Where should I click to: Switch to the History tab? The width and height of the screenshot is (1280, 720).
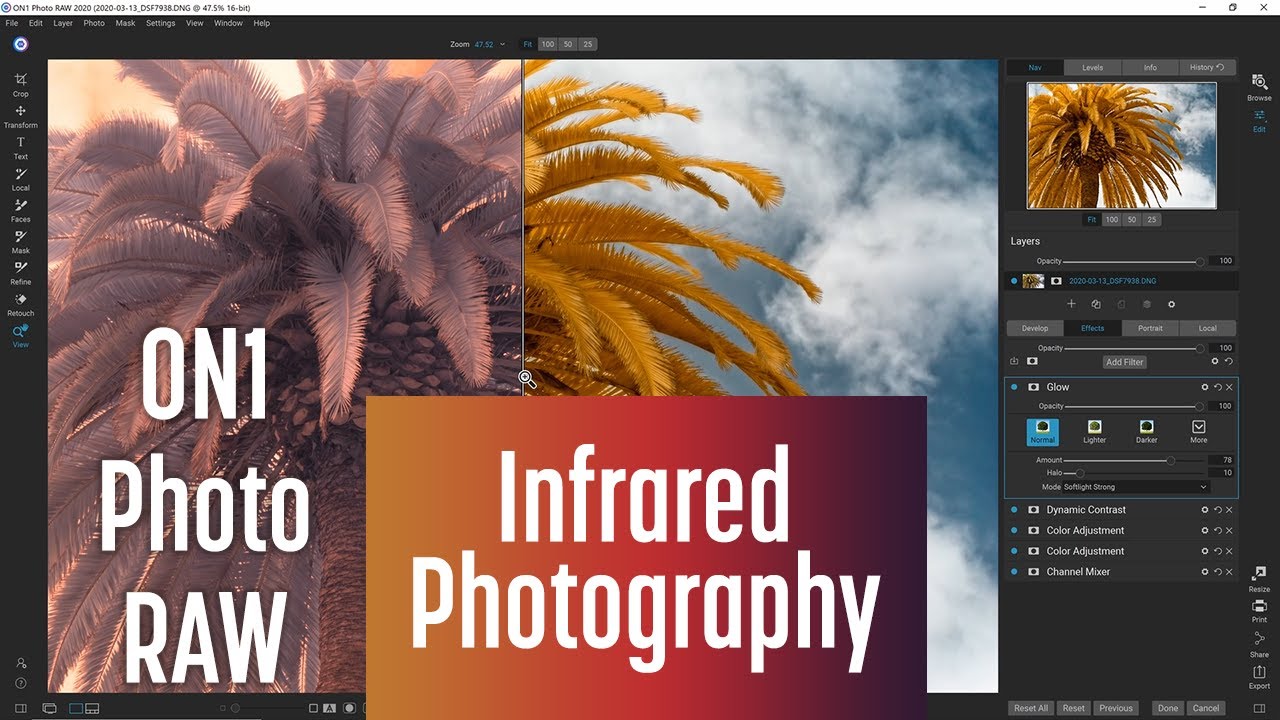click(x=1207, y=67)
